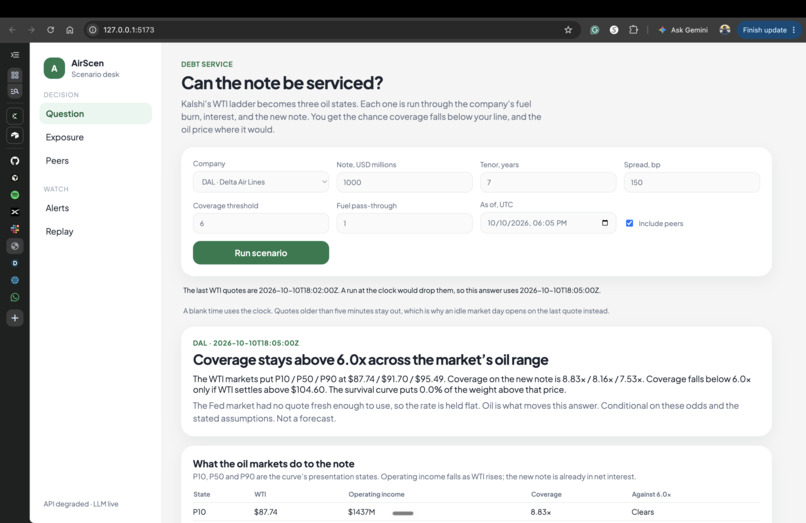Open the WhatsApp icon in the sidebar
The width and height of the screenshot is (806, 523).
point(15,297)
